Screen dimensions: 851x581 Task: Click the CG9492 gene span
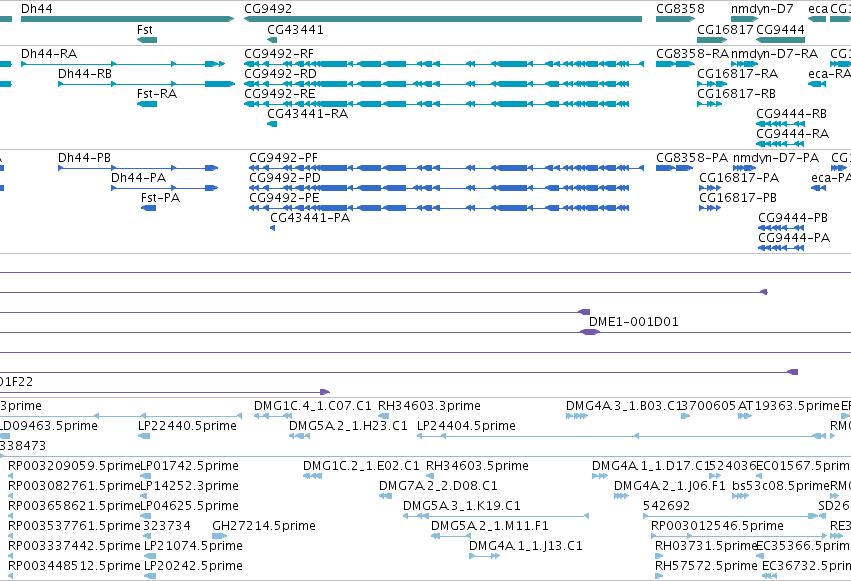tap(443, 19)
